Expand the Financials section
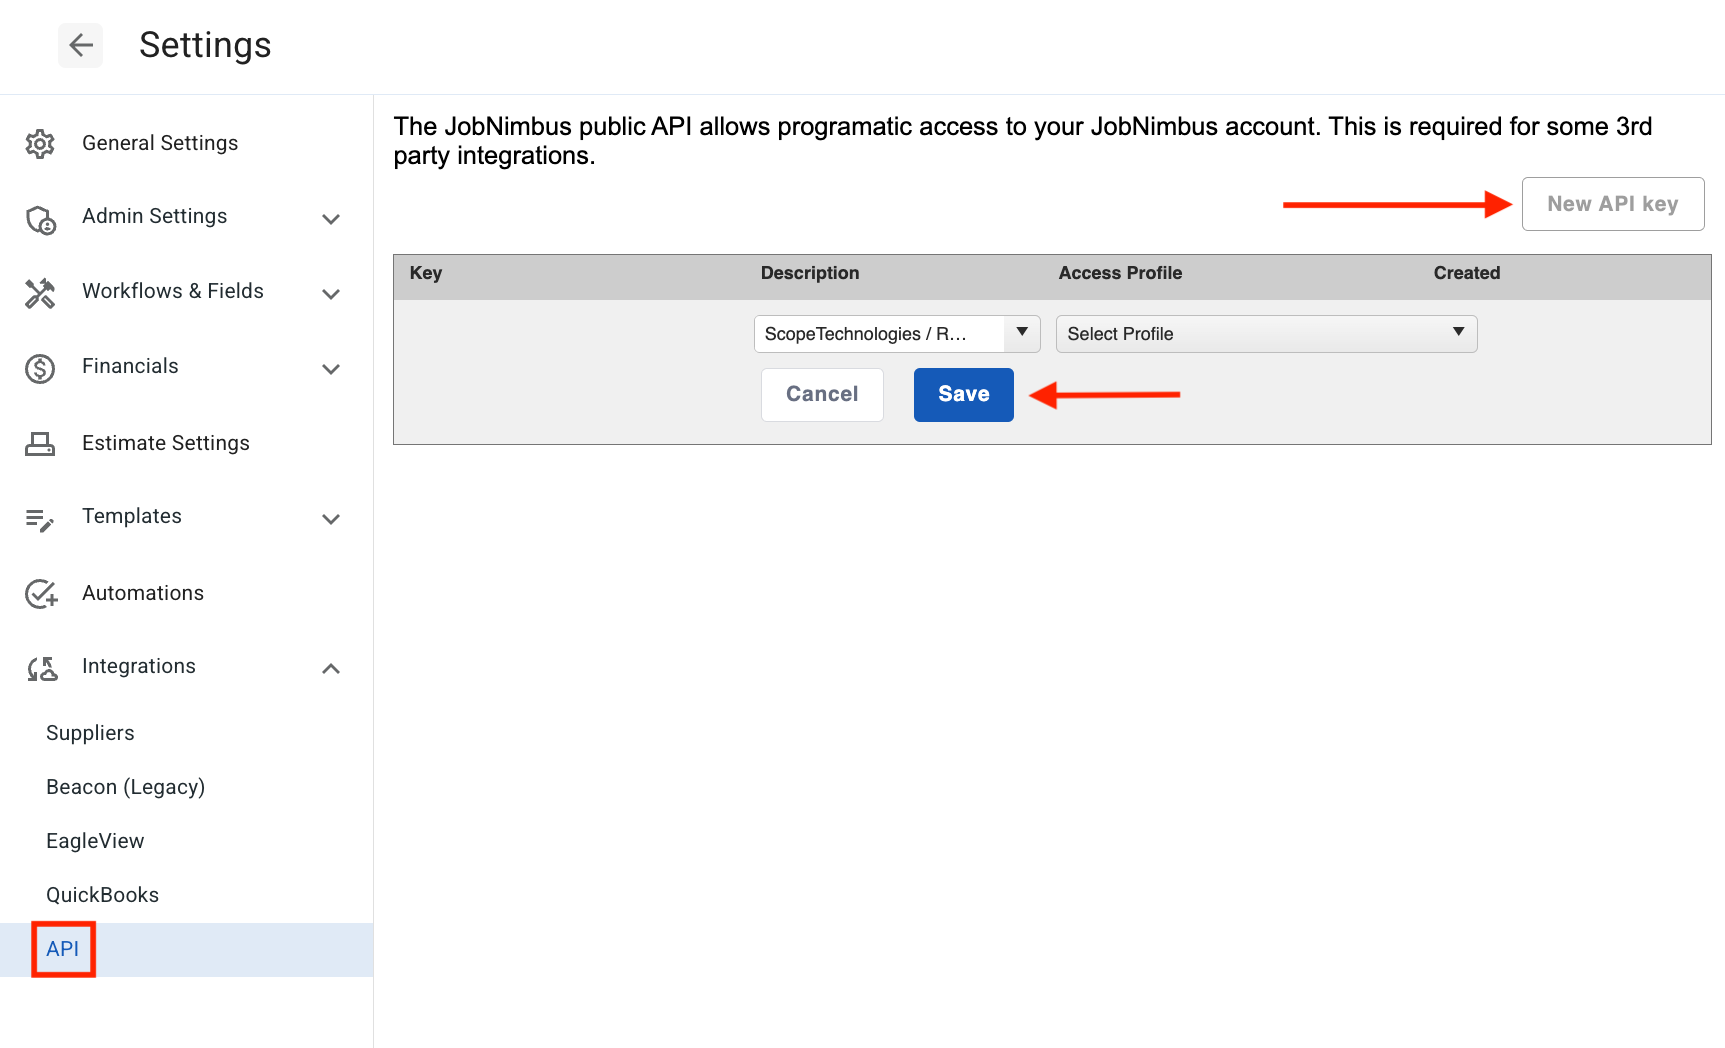 pyautogui.click(x=331, y=369)
